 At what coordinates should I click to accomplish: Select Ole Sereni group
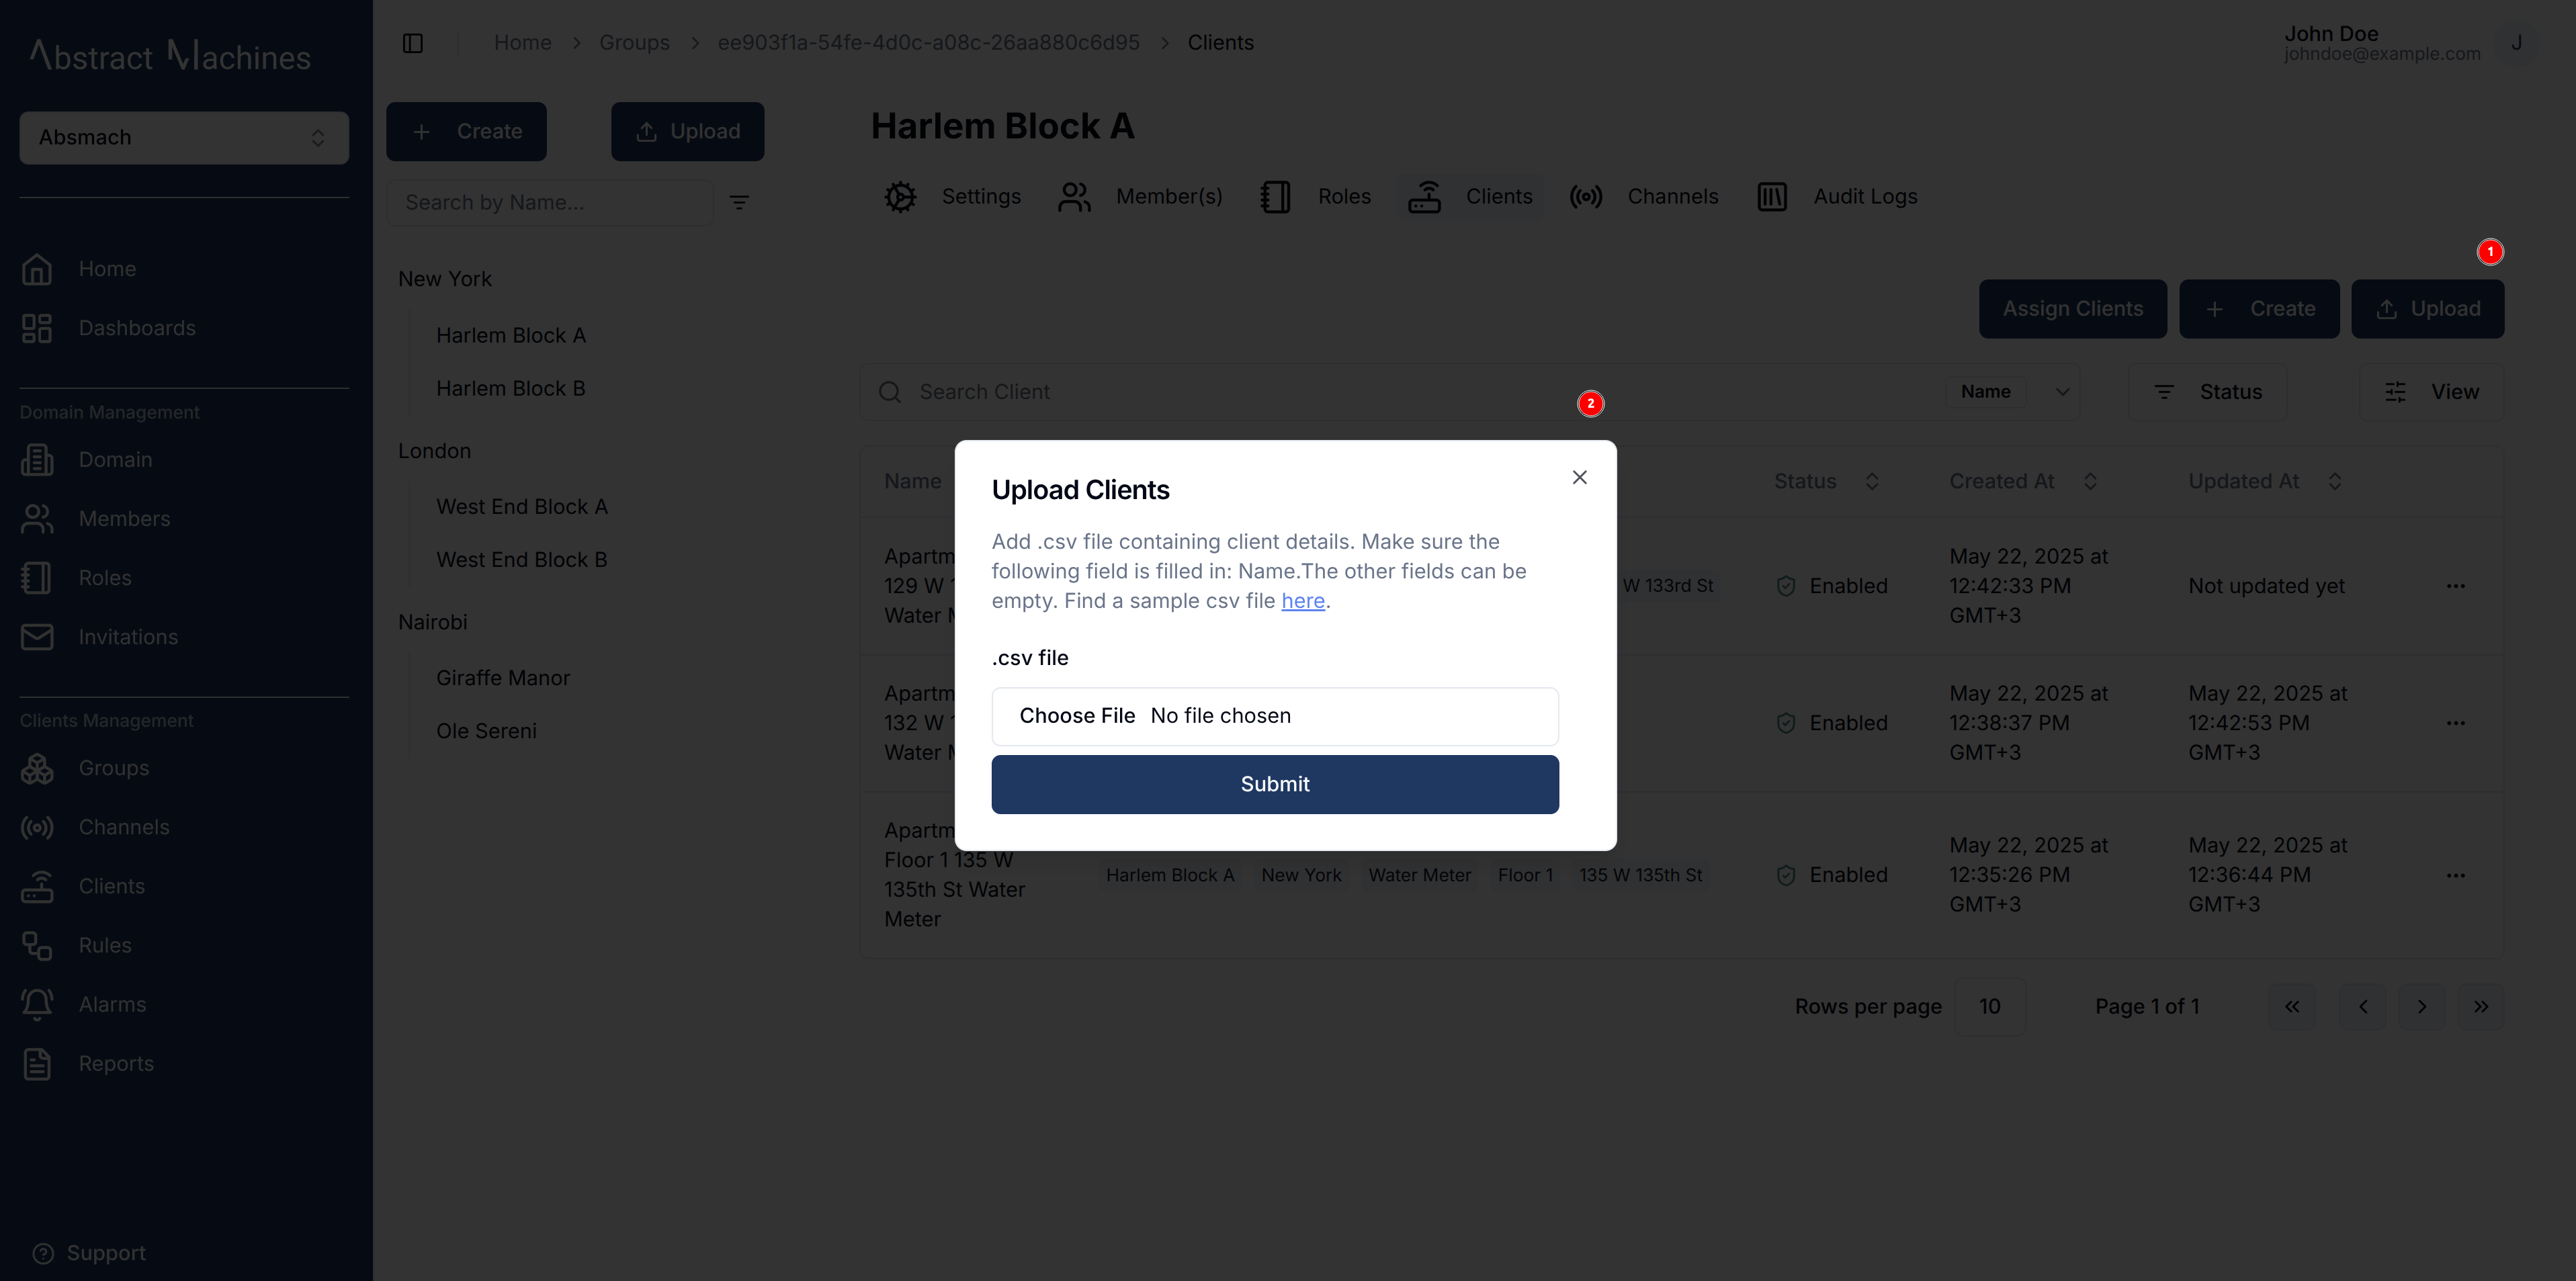[487, 731]
